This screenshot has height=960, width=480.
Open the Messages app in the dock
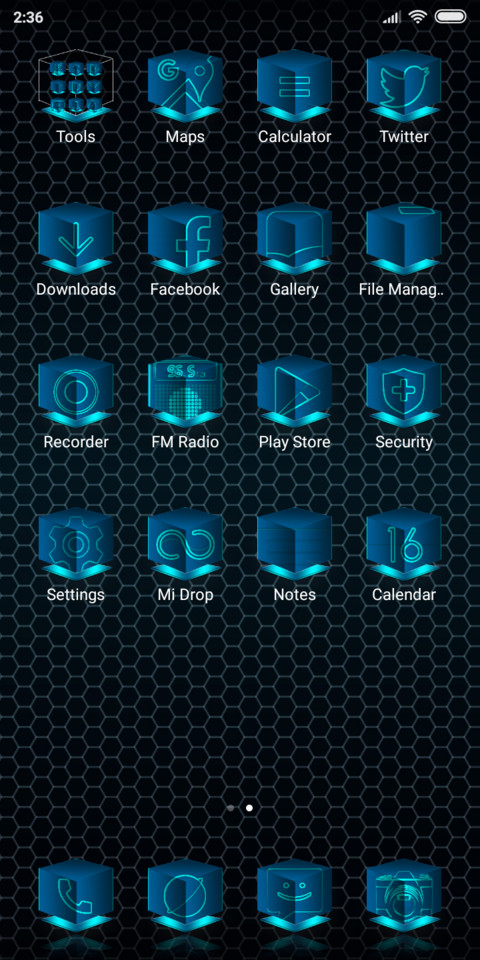[x=294, y=895]
